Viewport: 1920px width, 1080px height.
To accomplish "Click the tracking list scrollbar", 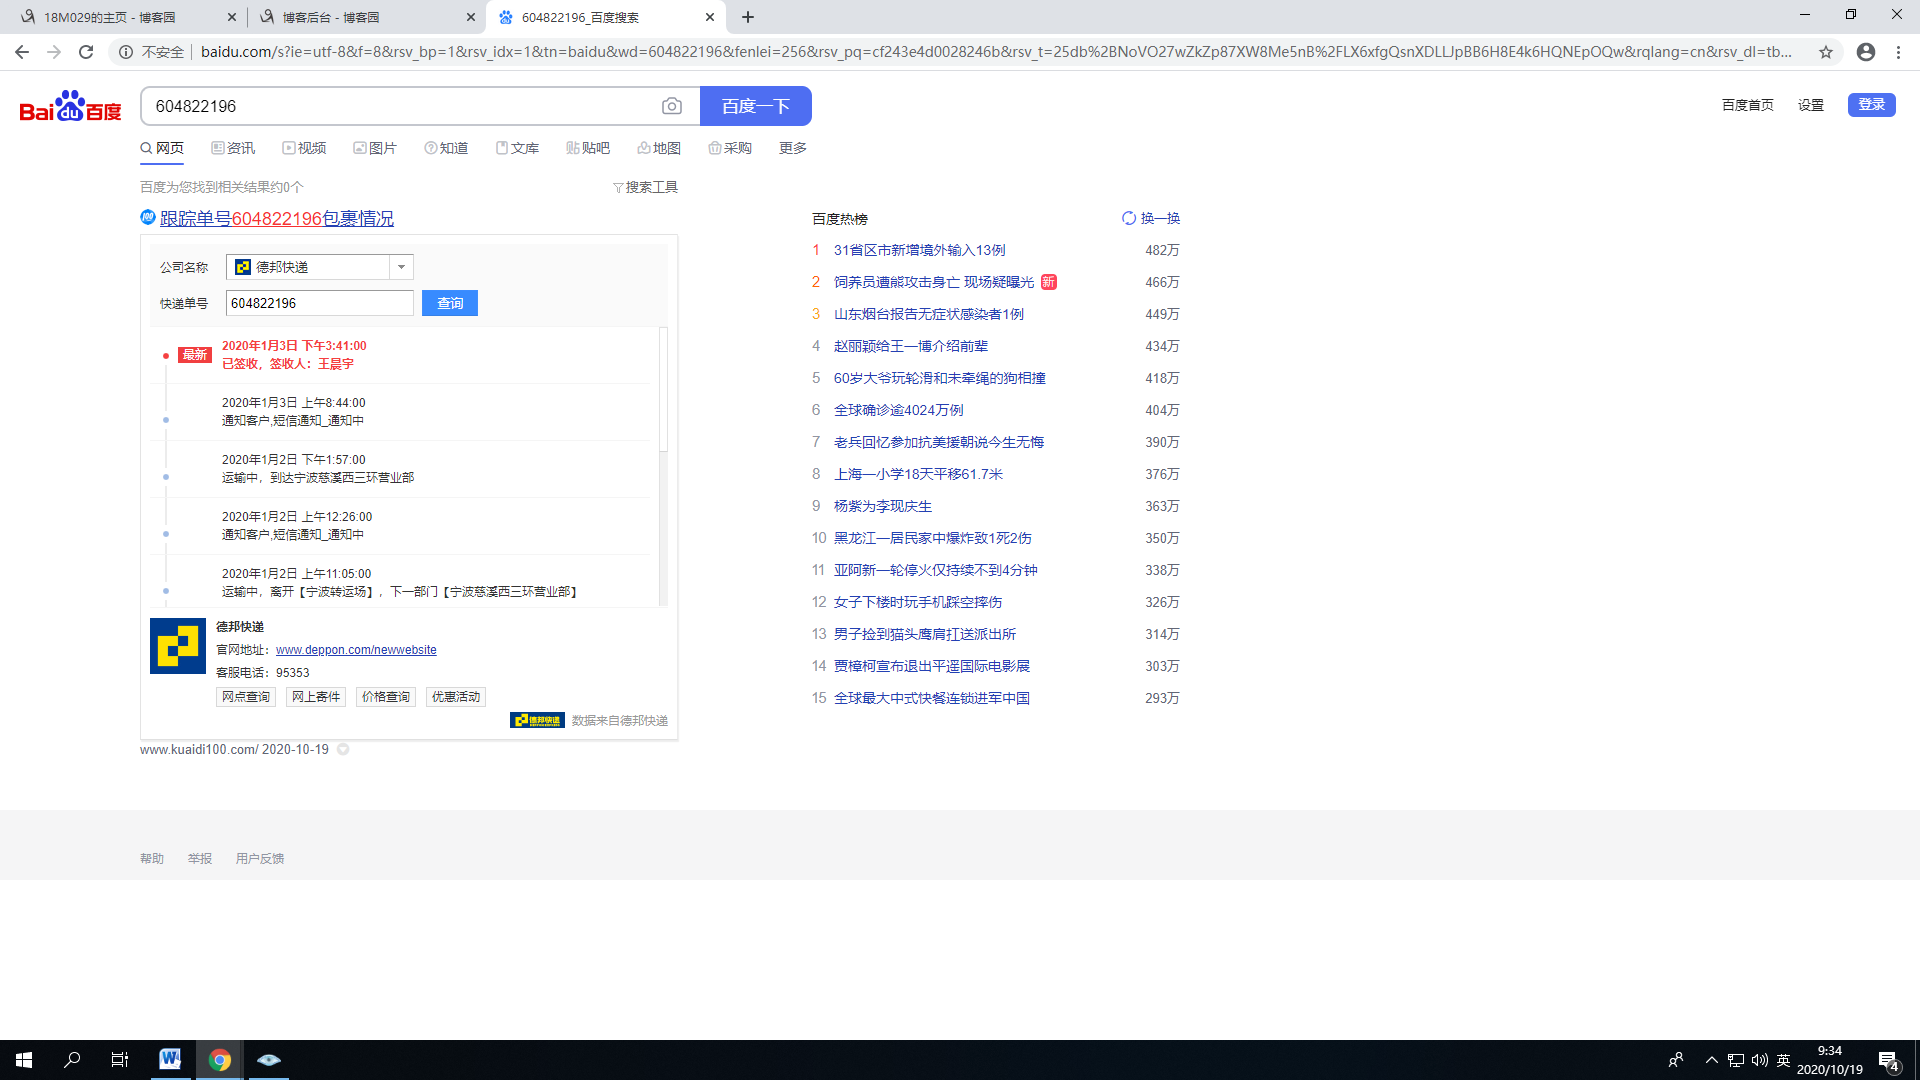I will [x=663, y=390].
